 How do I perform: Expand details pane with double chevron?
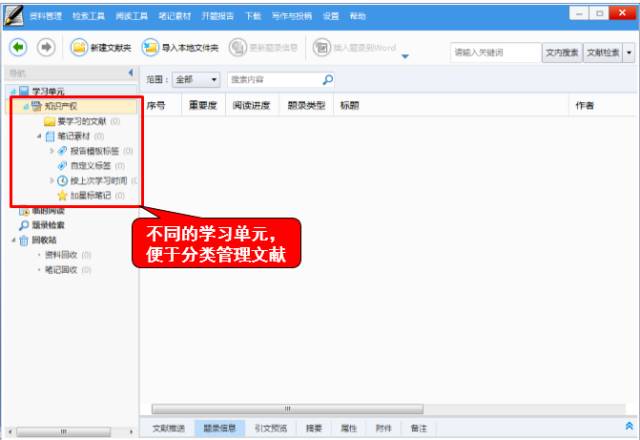click(x=629, y=426)
